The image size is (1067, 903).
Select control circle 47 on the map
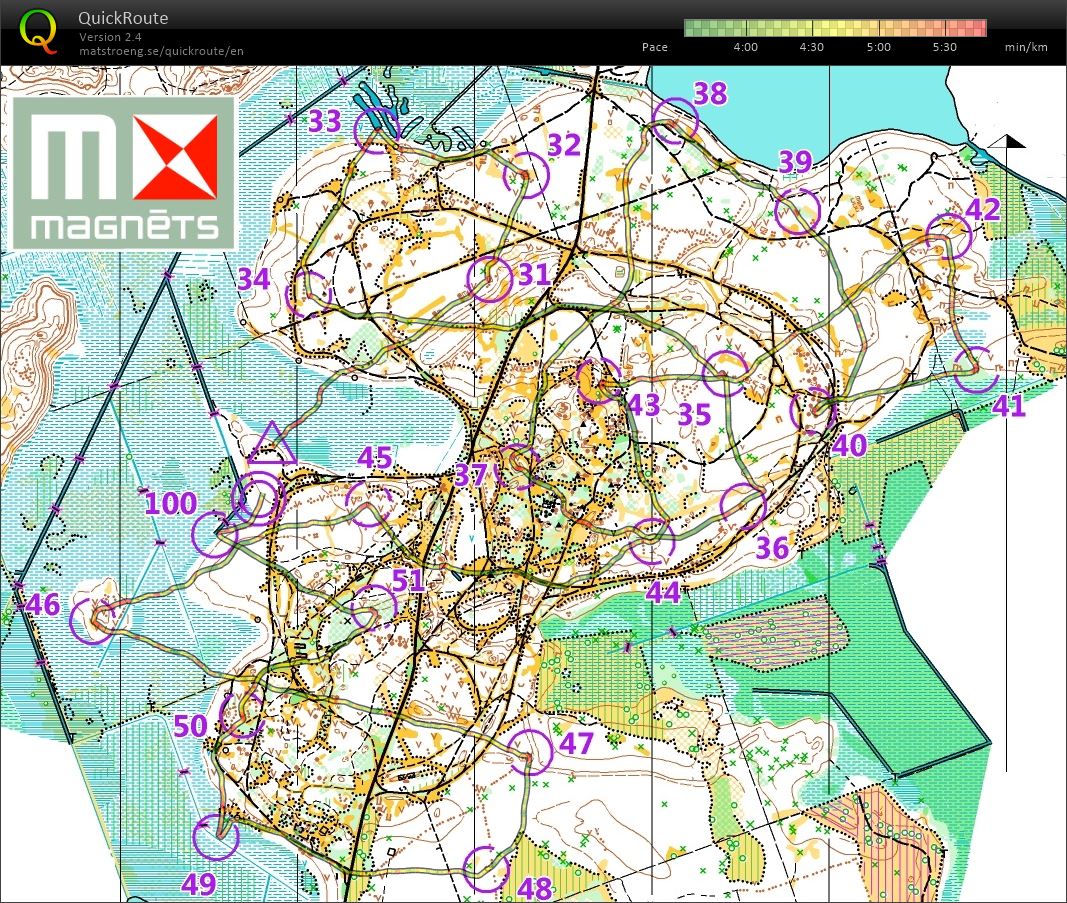point(529,752)
